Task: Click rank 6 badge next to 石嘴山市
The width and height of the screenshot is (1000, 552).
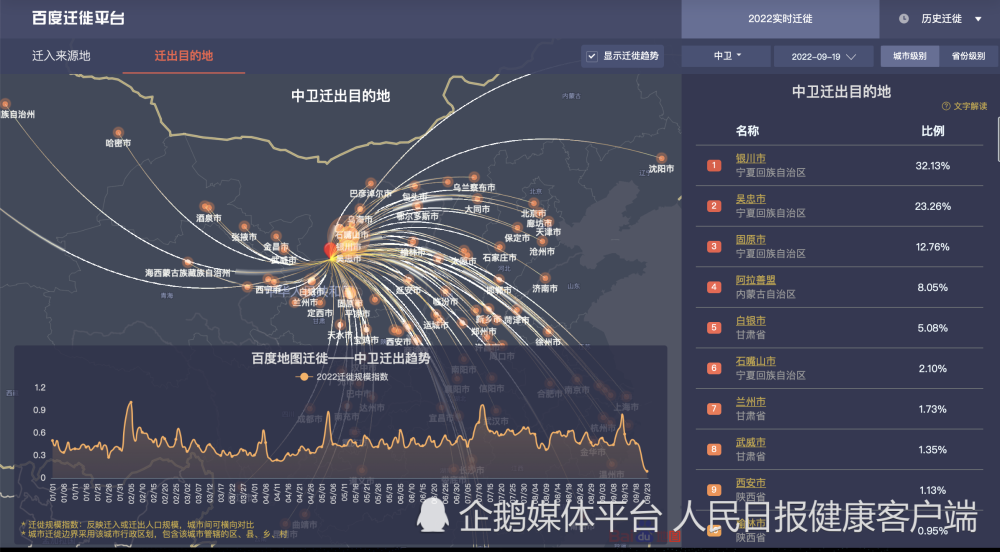Action: coord(714,368)
